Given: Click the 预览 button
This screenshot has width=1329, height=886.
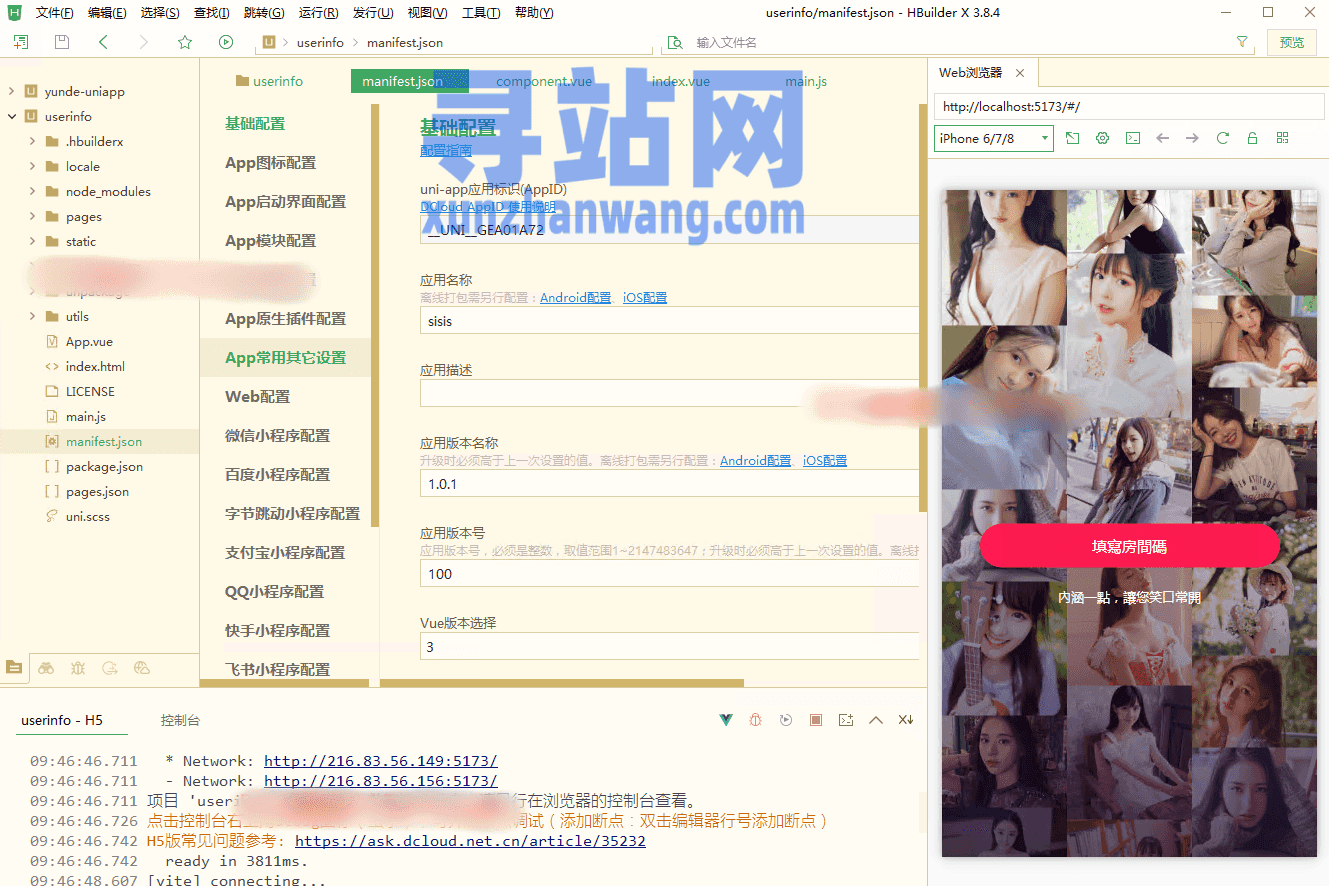Looking at the screenshot, I should 1292,42.
